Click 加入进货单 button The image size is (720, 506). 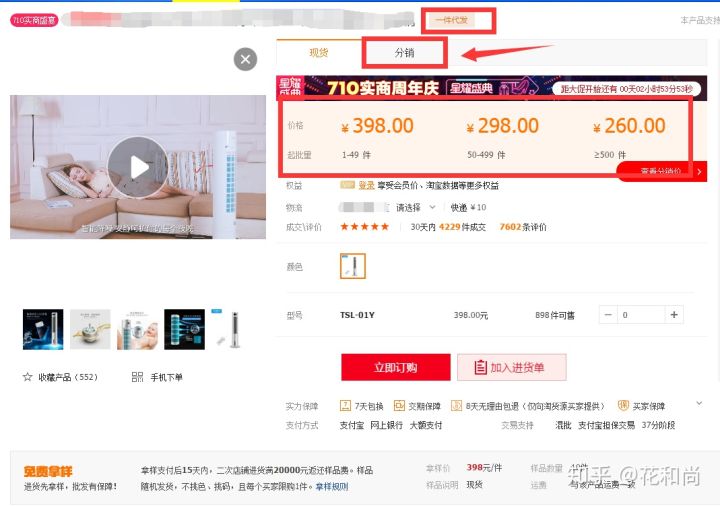click(x=512, y=367)
